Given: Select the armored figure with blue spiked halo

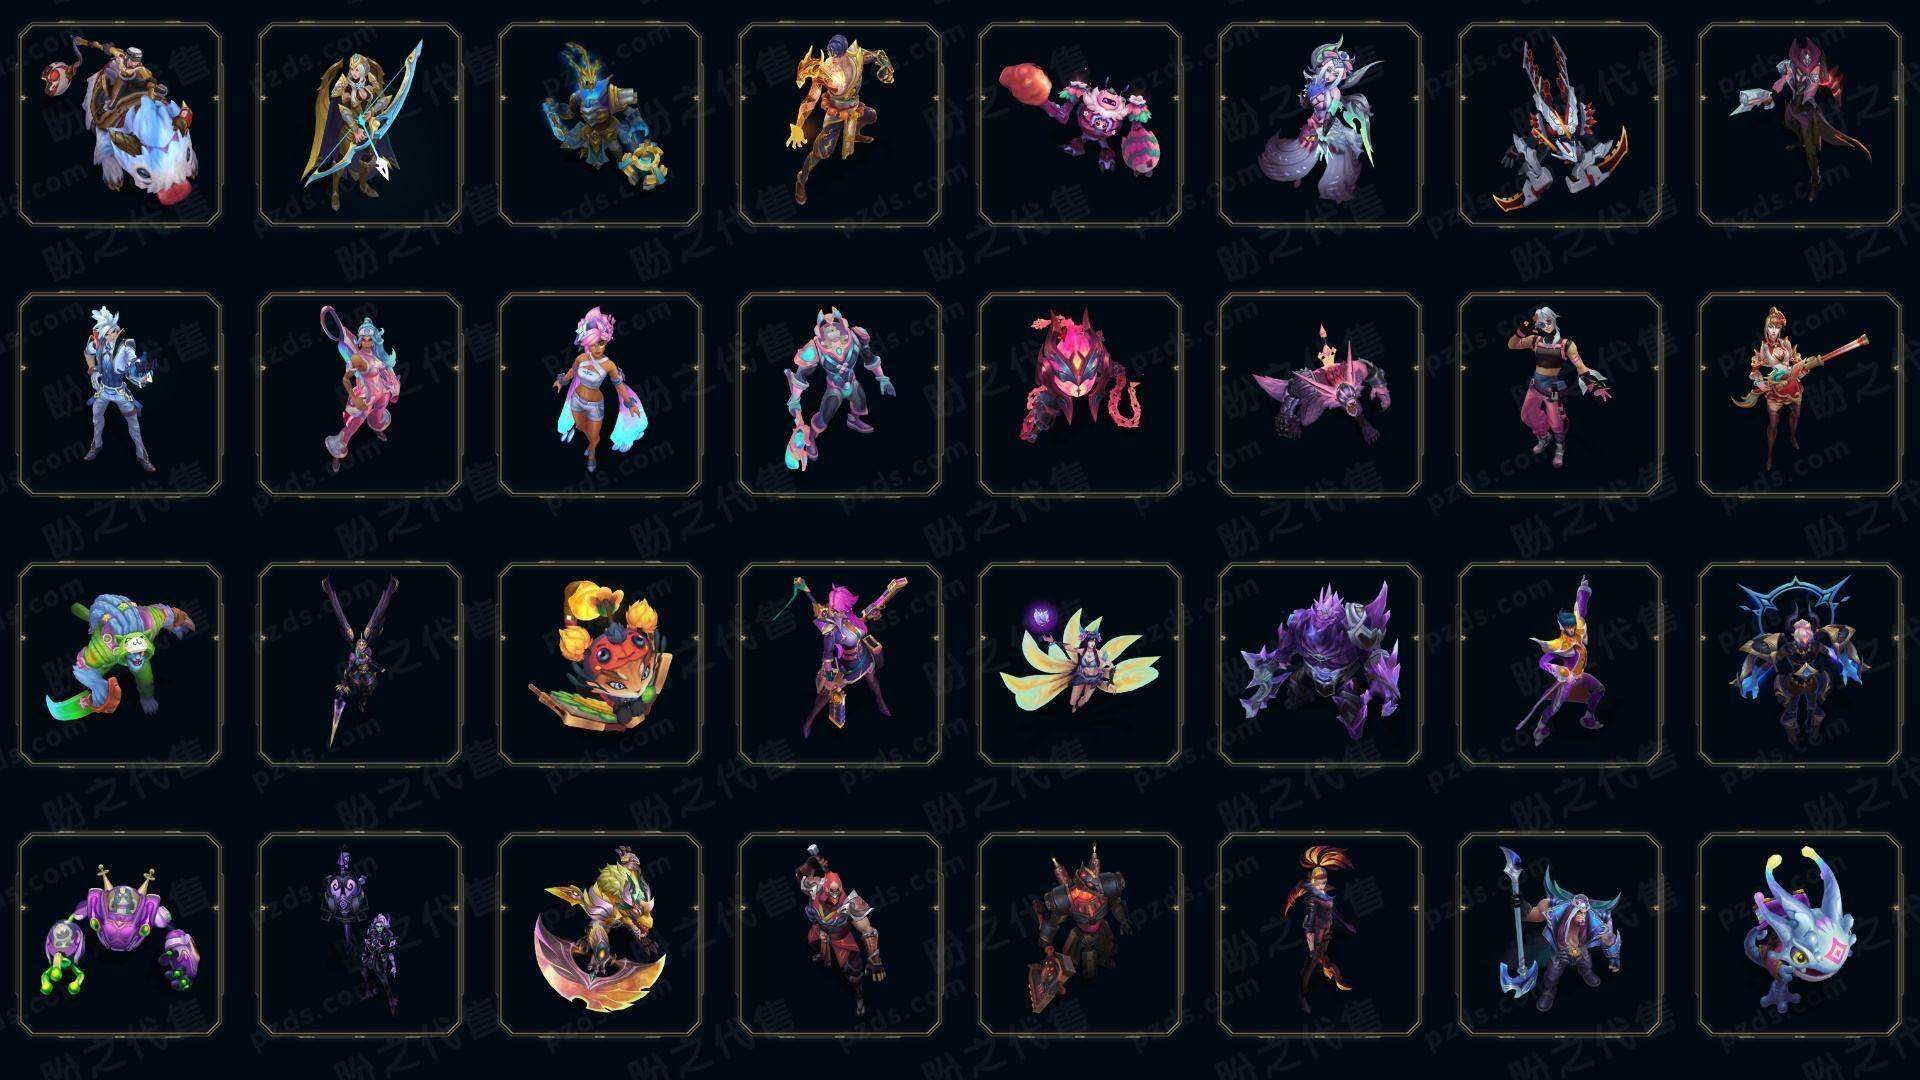Looking at the screenshot, I should (1800, 664).
